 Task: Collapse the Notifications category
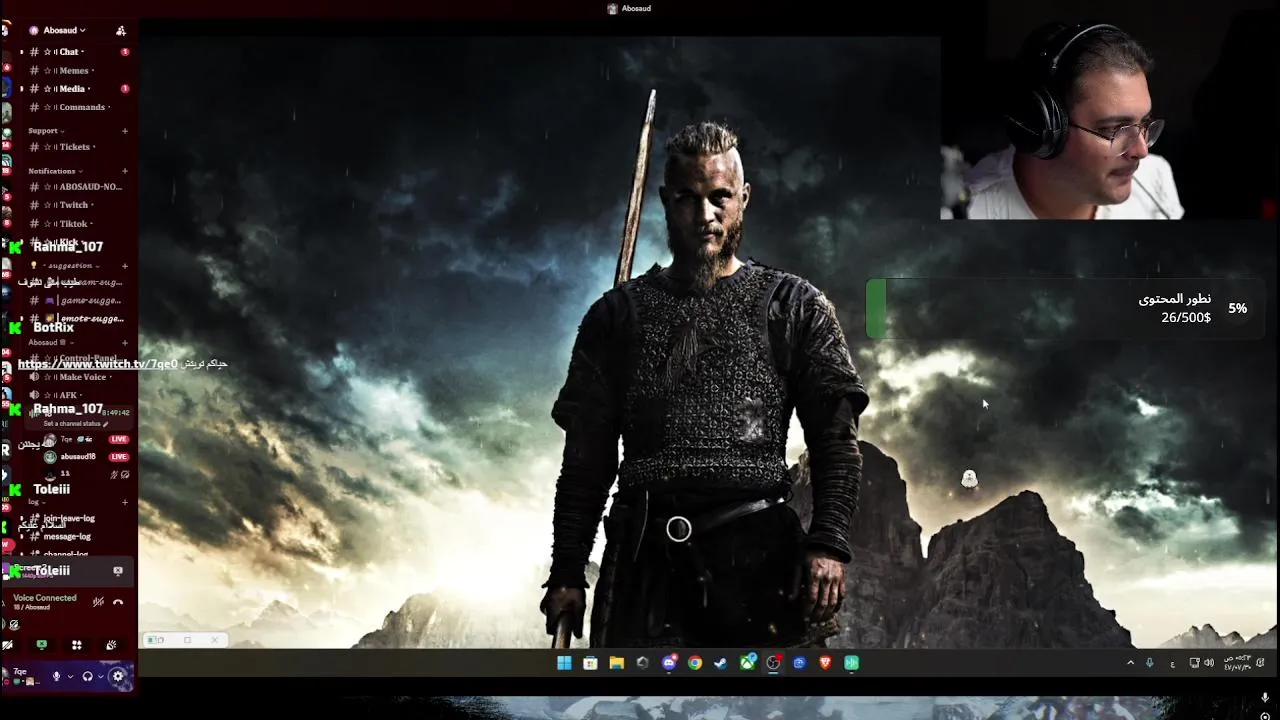(55, 171)
